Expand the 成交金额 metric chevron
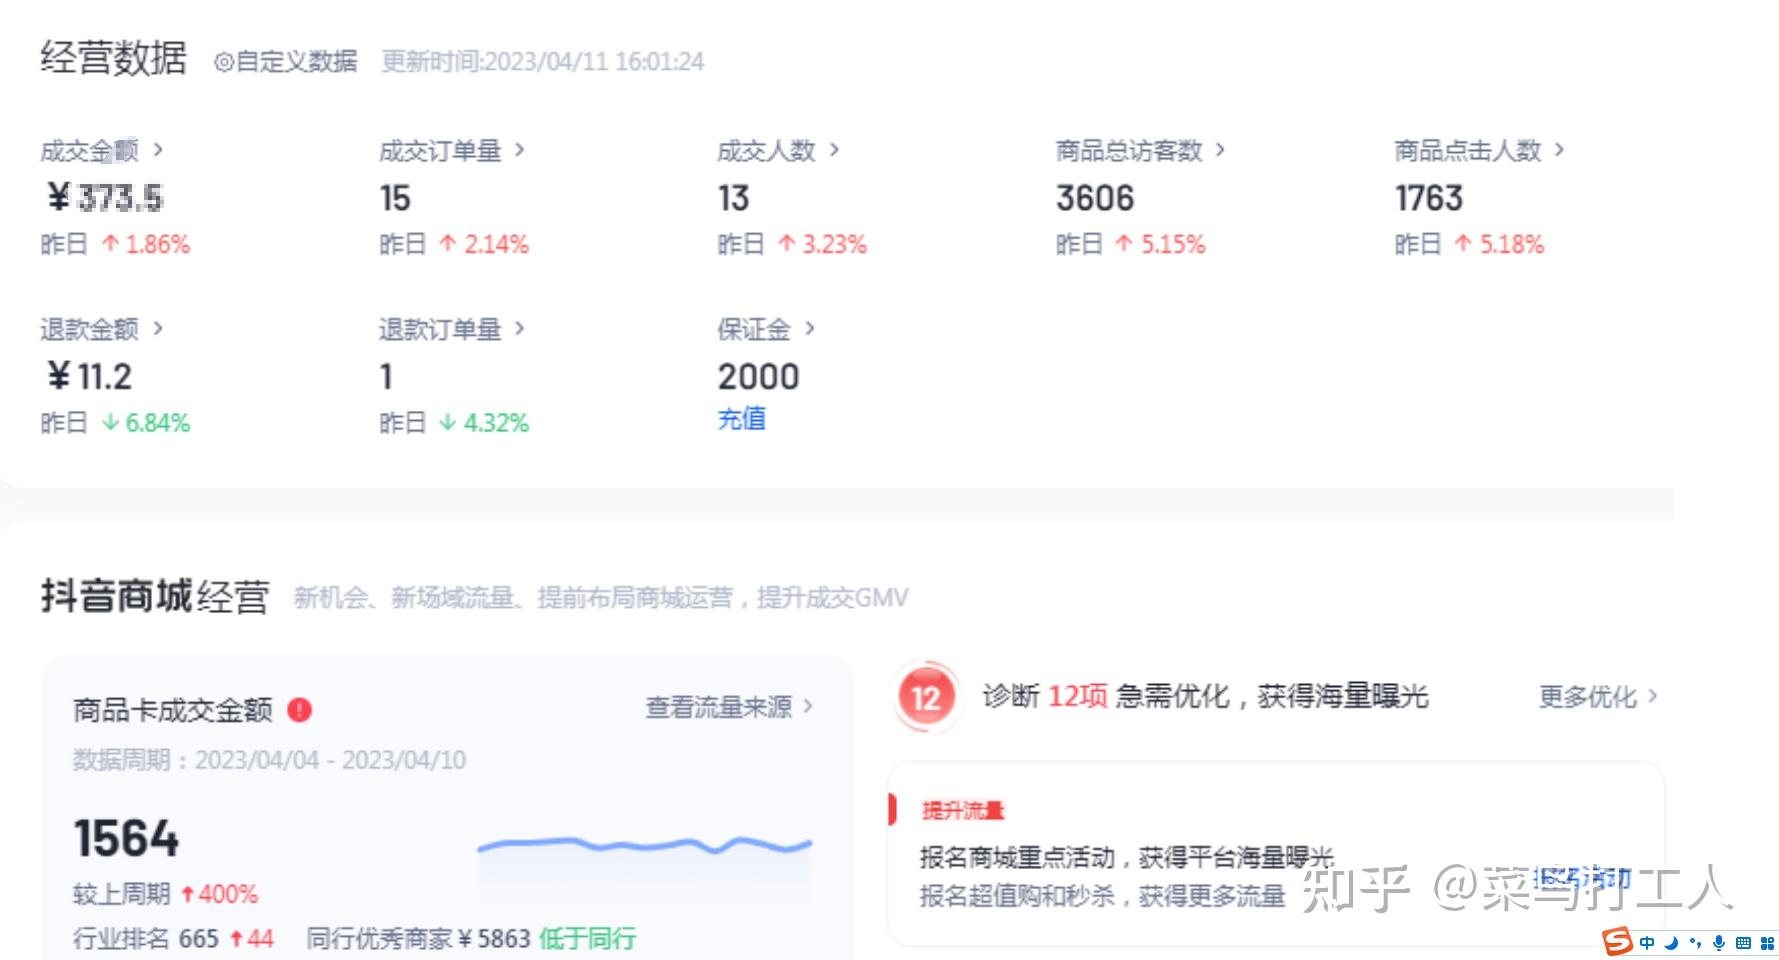Viewport: 1779px width, 960px height. pos(157,150)
